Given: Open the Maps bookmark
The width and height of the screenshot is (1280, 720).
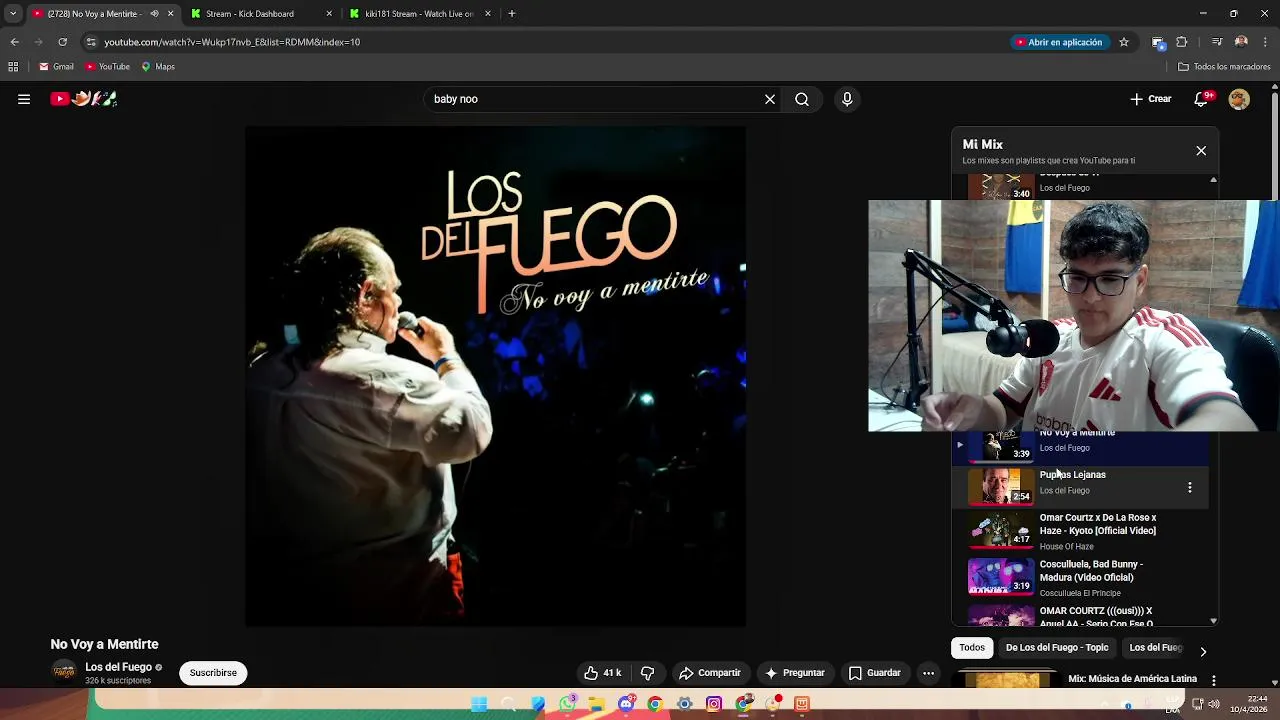Looking at the screenshot, I should pyautogui.click(x=158, y=67).
